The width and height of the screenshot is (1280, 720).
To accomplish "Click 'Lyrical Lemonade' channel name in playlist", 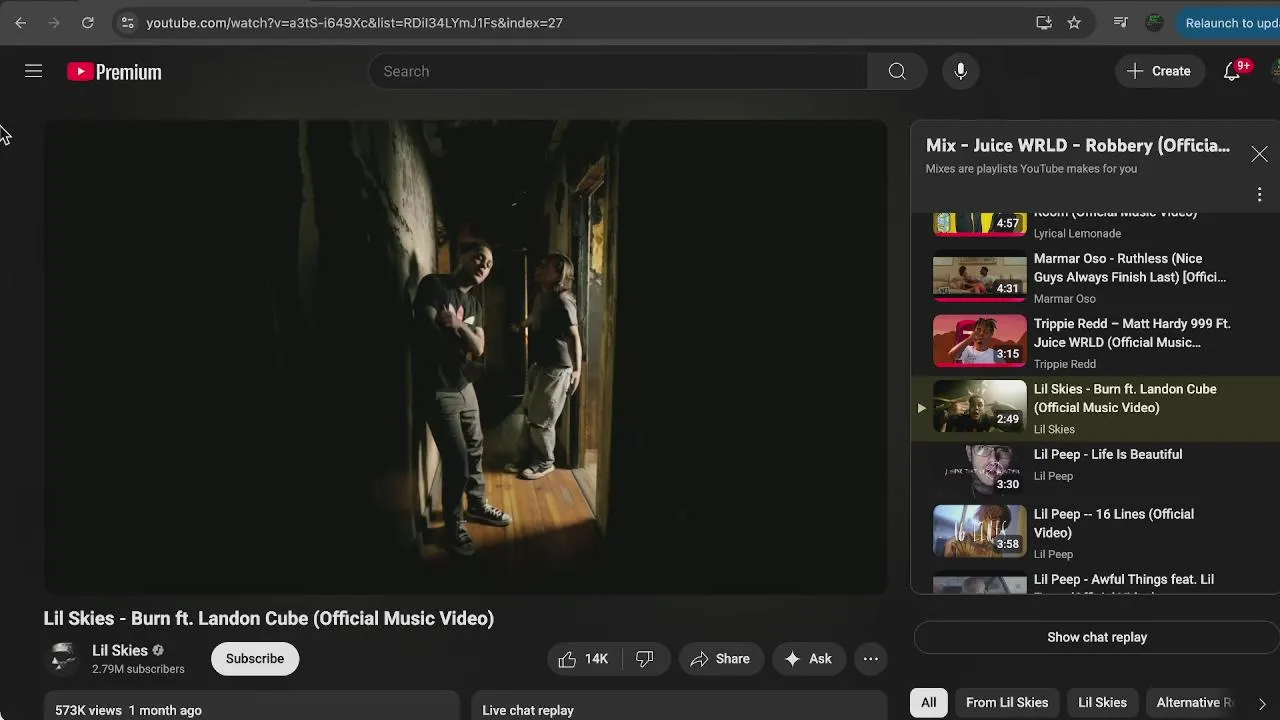I will pos(1077,233).
